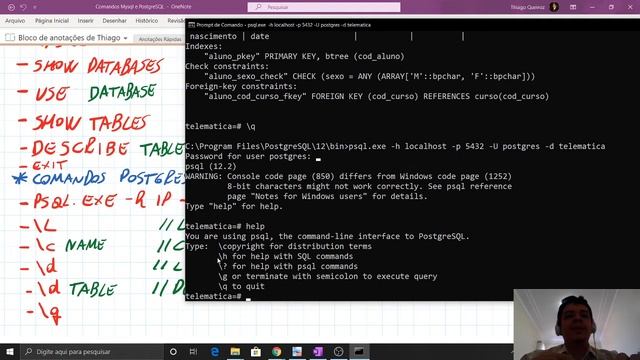
Task: Open File Explorer from the taskbar
Action: click(x=235, y=351)
